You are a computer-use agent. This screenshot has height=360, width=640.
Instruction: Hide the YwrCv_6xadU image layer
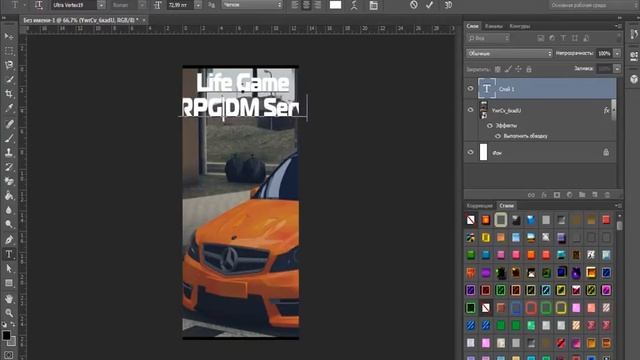click(x=470, y=110)
